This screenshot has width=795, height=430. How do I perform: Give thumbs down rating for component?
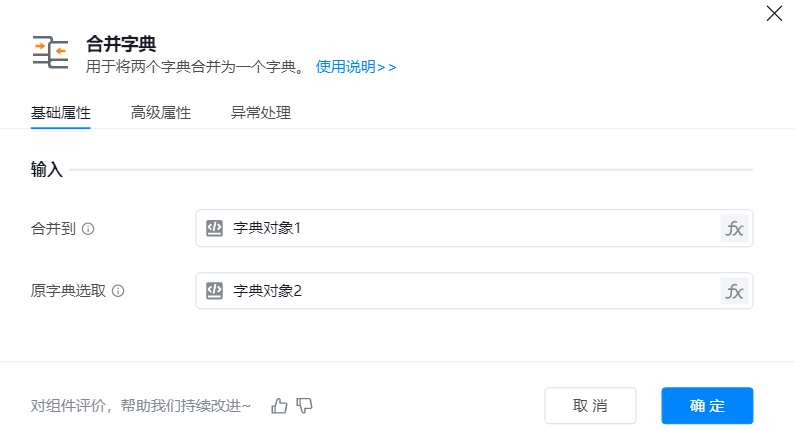(305, 405)
